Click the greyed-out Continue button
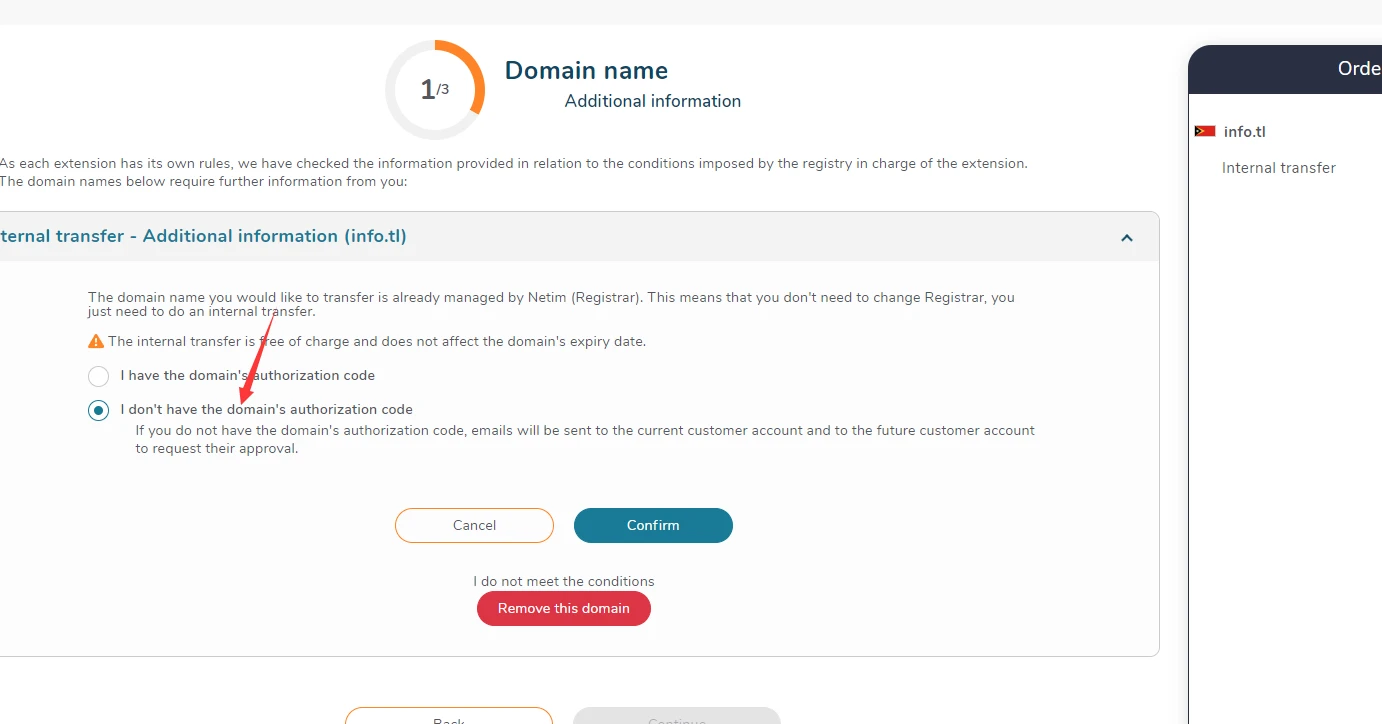Viewport: 1382px width, 724px height. [x=676, y=718]
